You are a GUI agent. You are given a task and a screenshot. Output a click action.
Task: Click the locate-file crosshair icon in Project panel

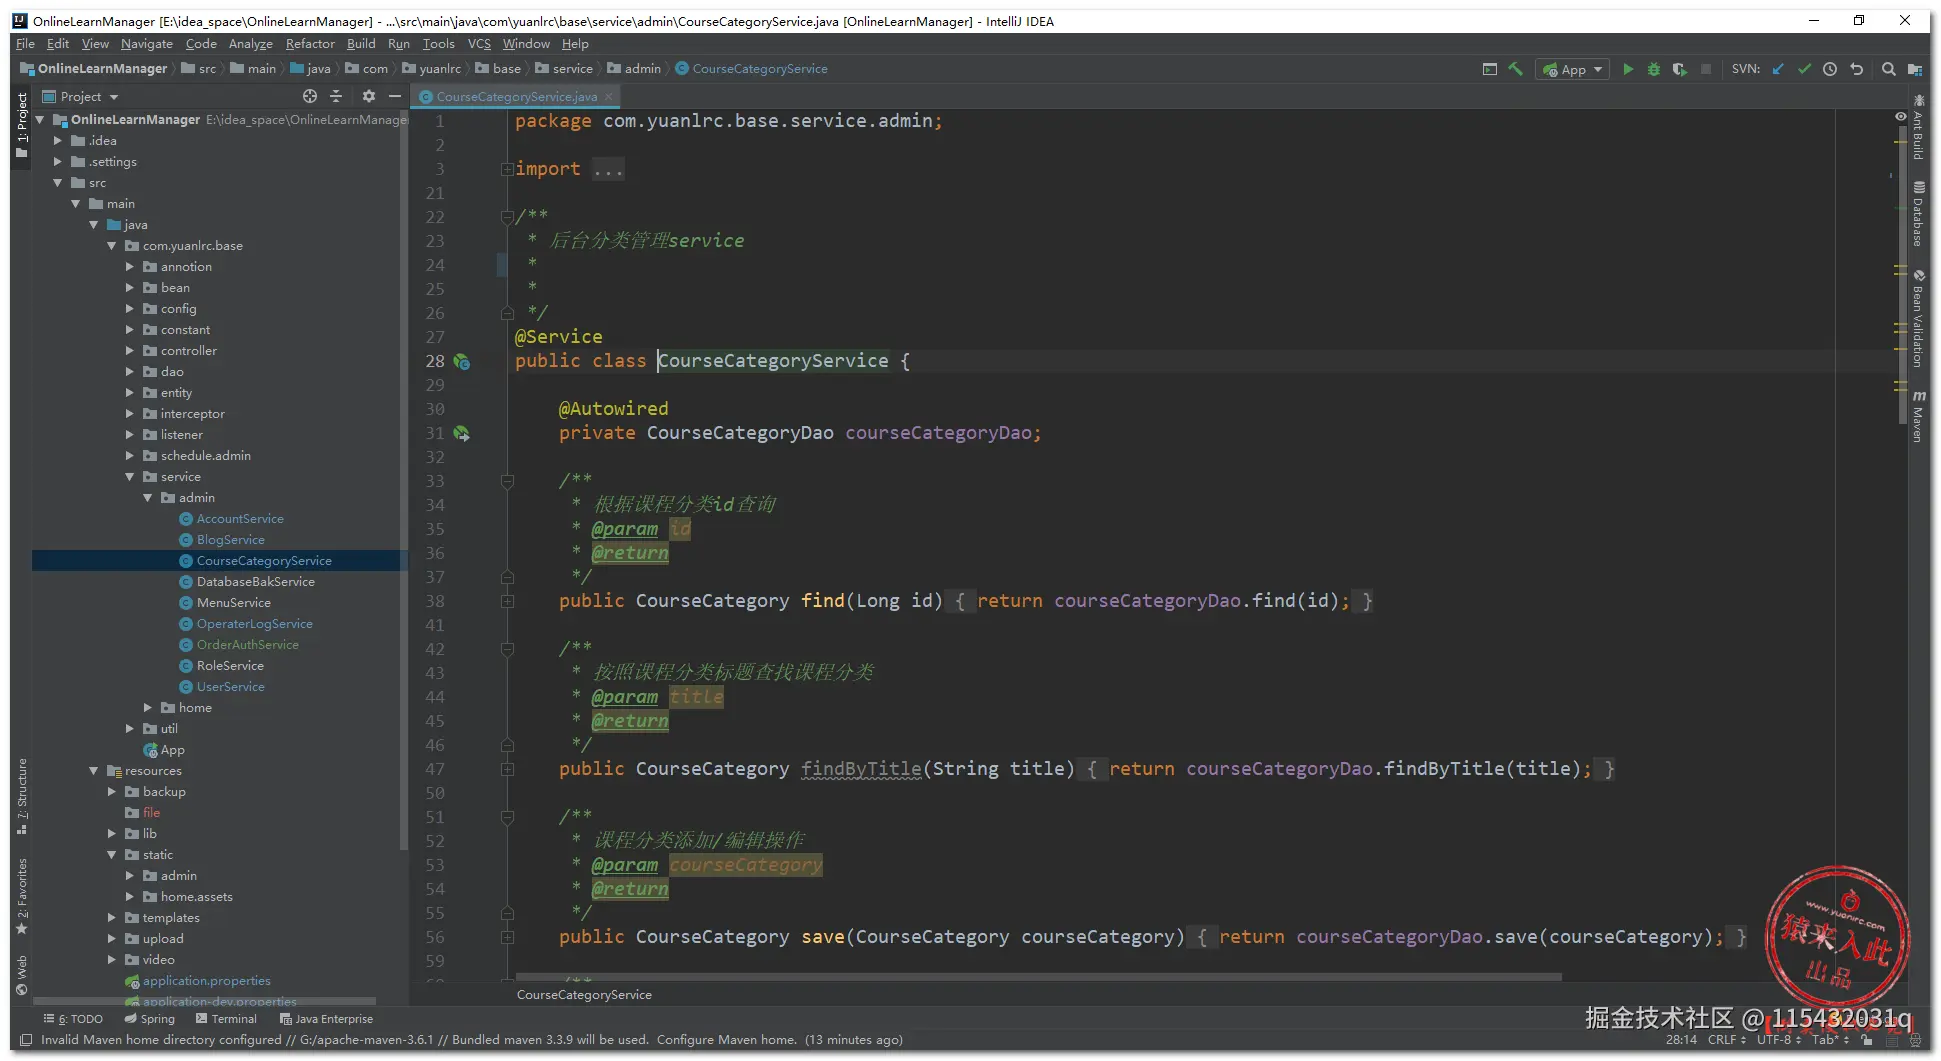(x=310, y=96)
